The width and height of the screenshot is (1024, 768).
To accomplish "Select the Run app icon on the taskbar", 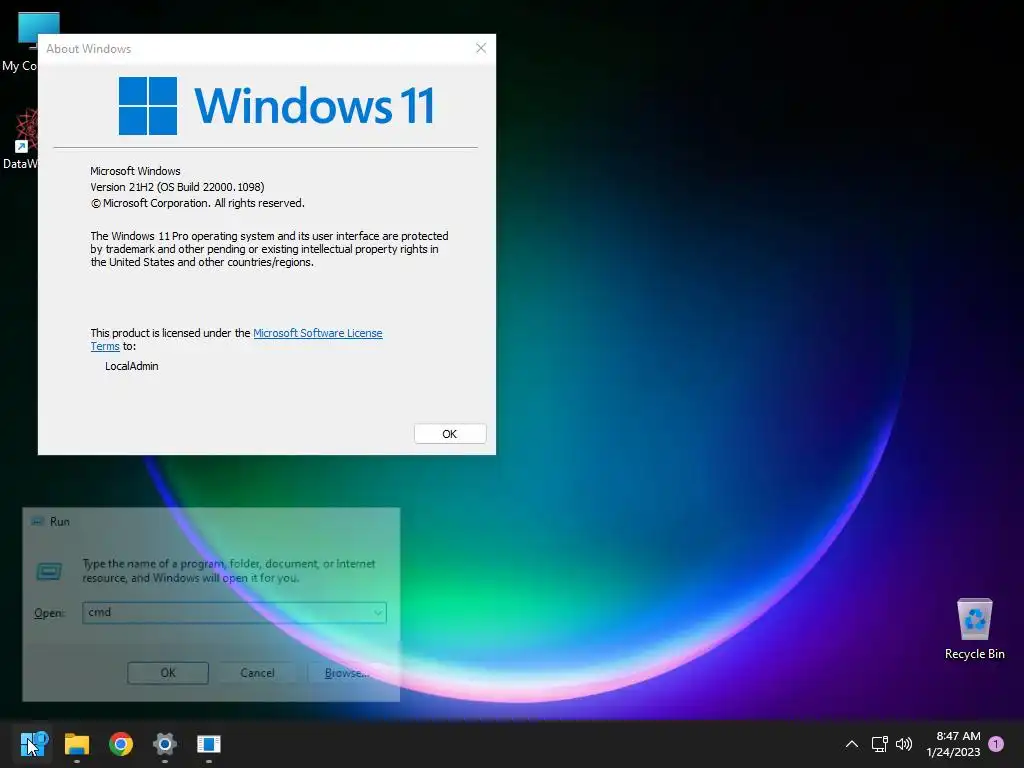I will [208, 743].
